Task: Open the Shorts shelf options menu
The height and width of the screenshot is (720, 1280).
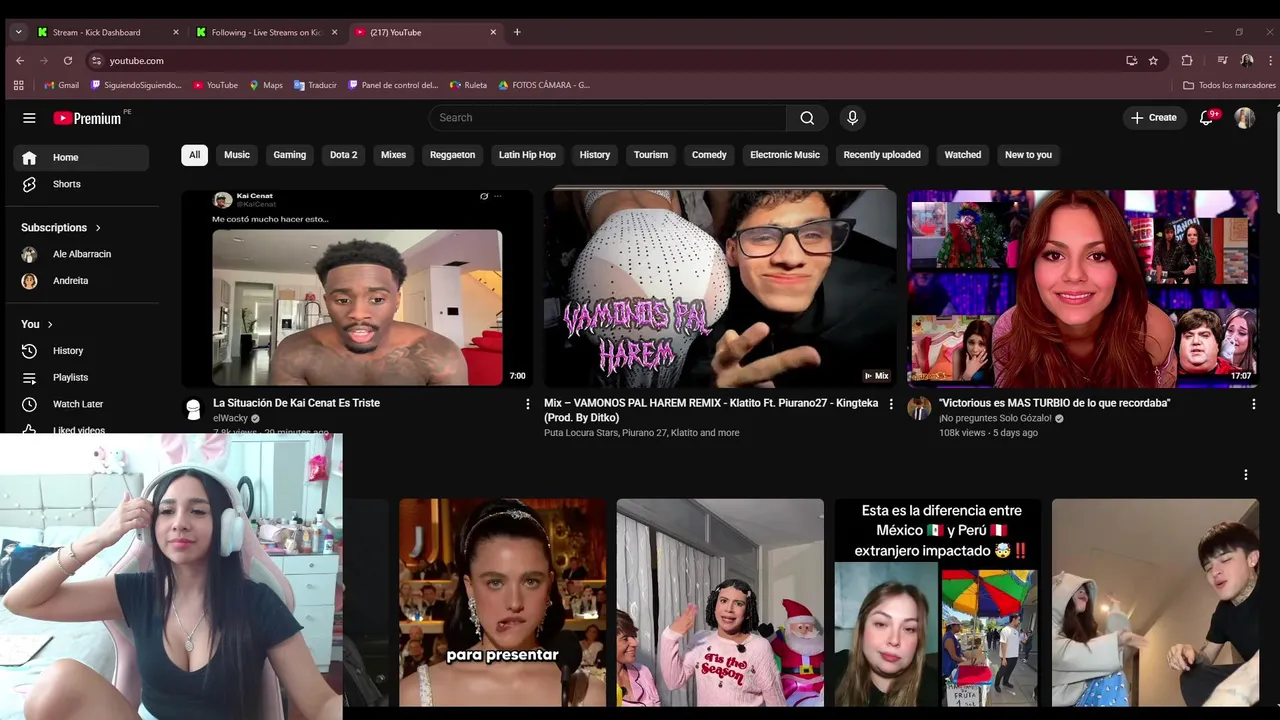Action: point(1245,475)
